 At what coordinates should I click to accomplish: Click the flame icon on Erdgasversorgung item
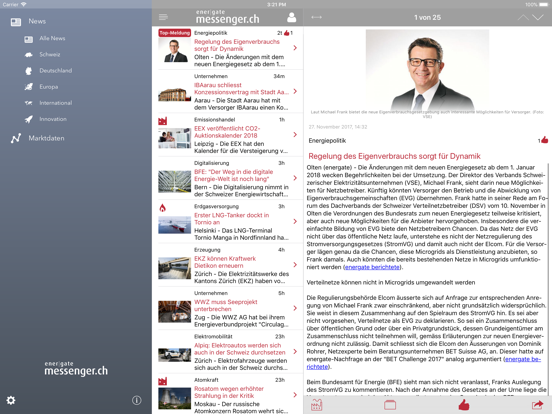point(163,208)
